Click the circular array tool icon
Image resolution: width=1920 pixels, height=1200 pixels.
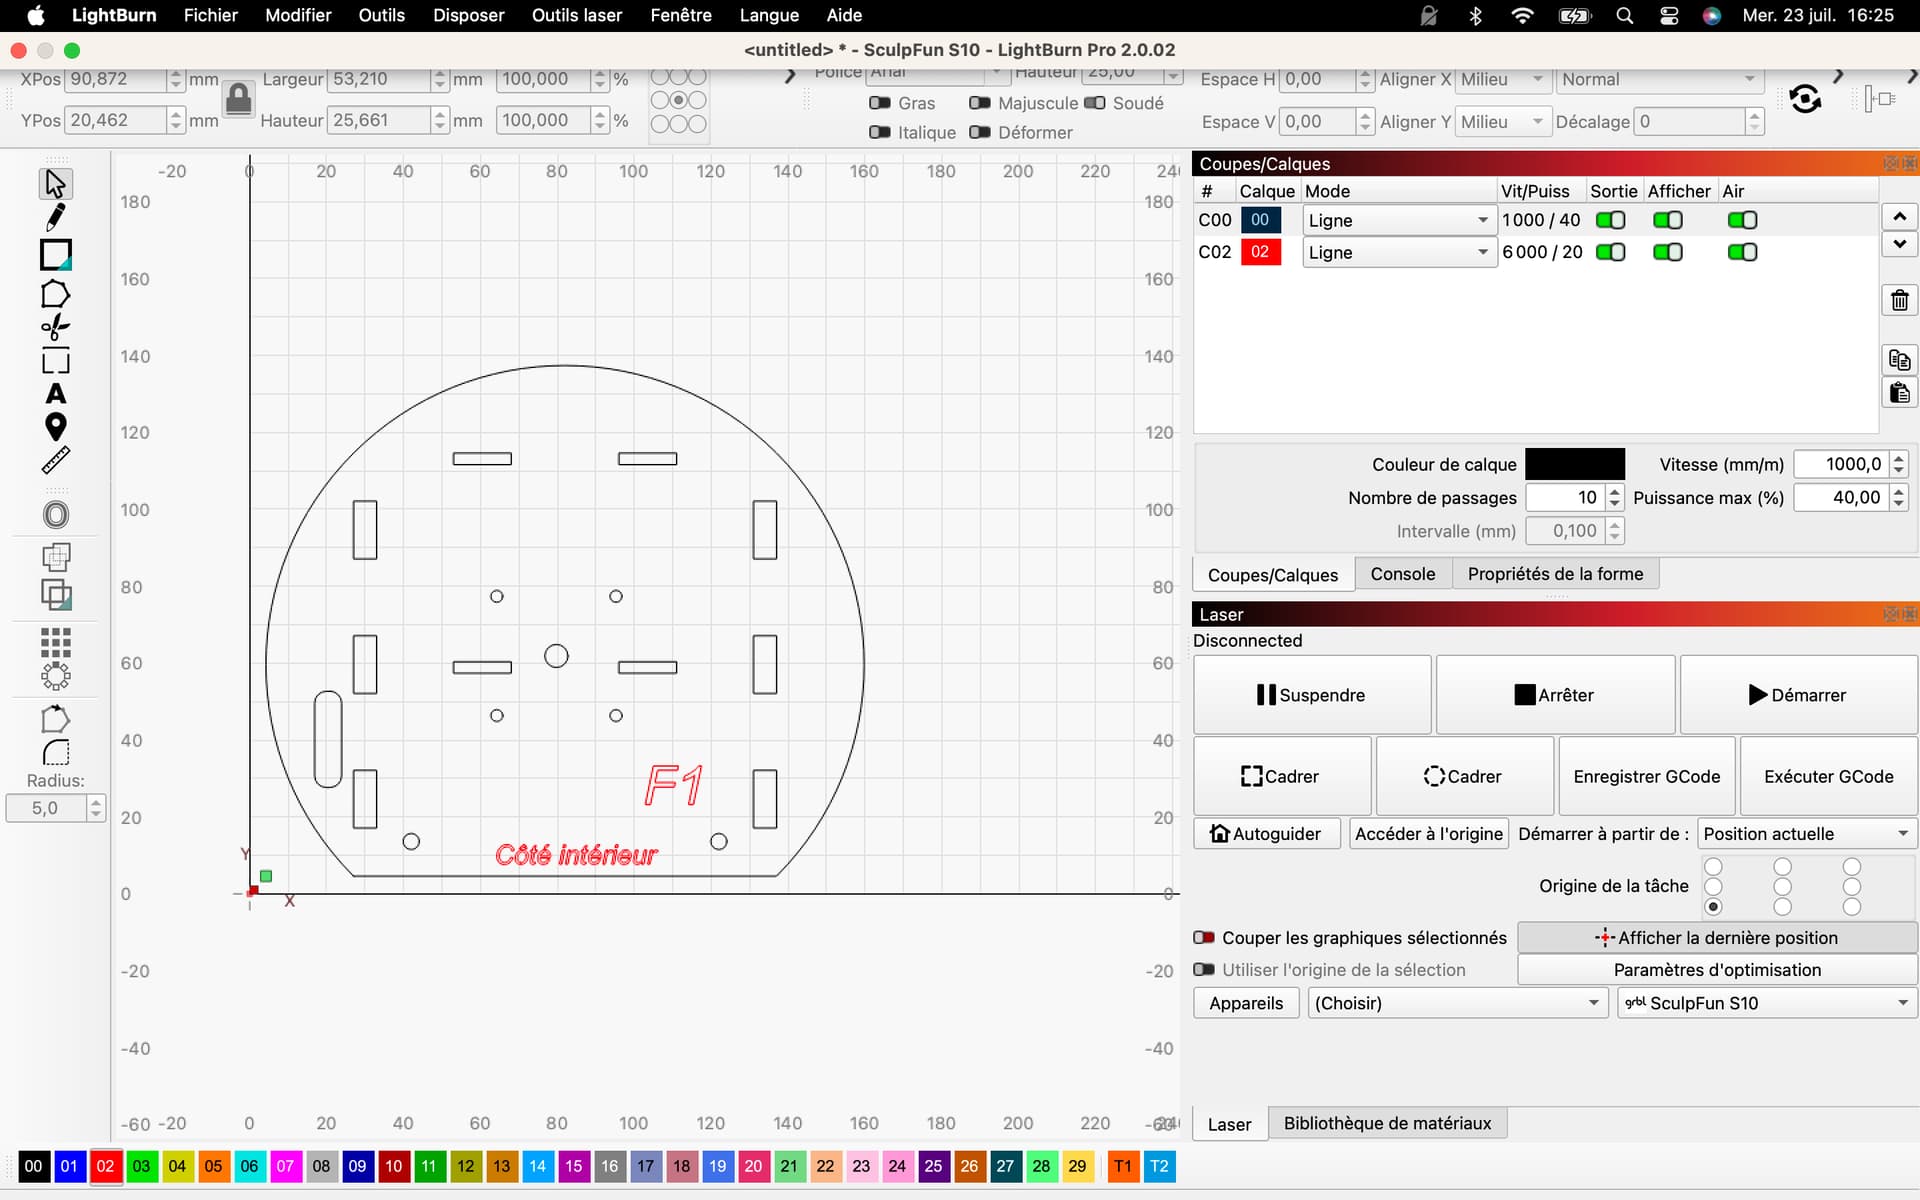56,676
